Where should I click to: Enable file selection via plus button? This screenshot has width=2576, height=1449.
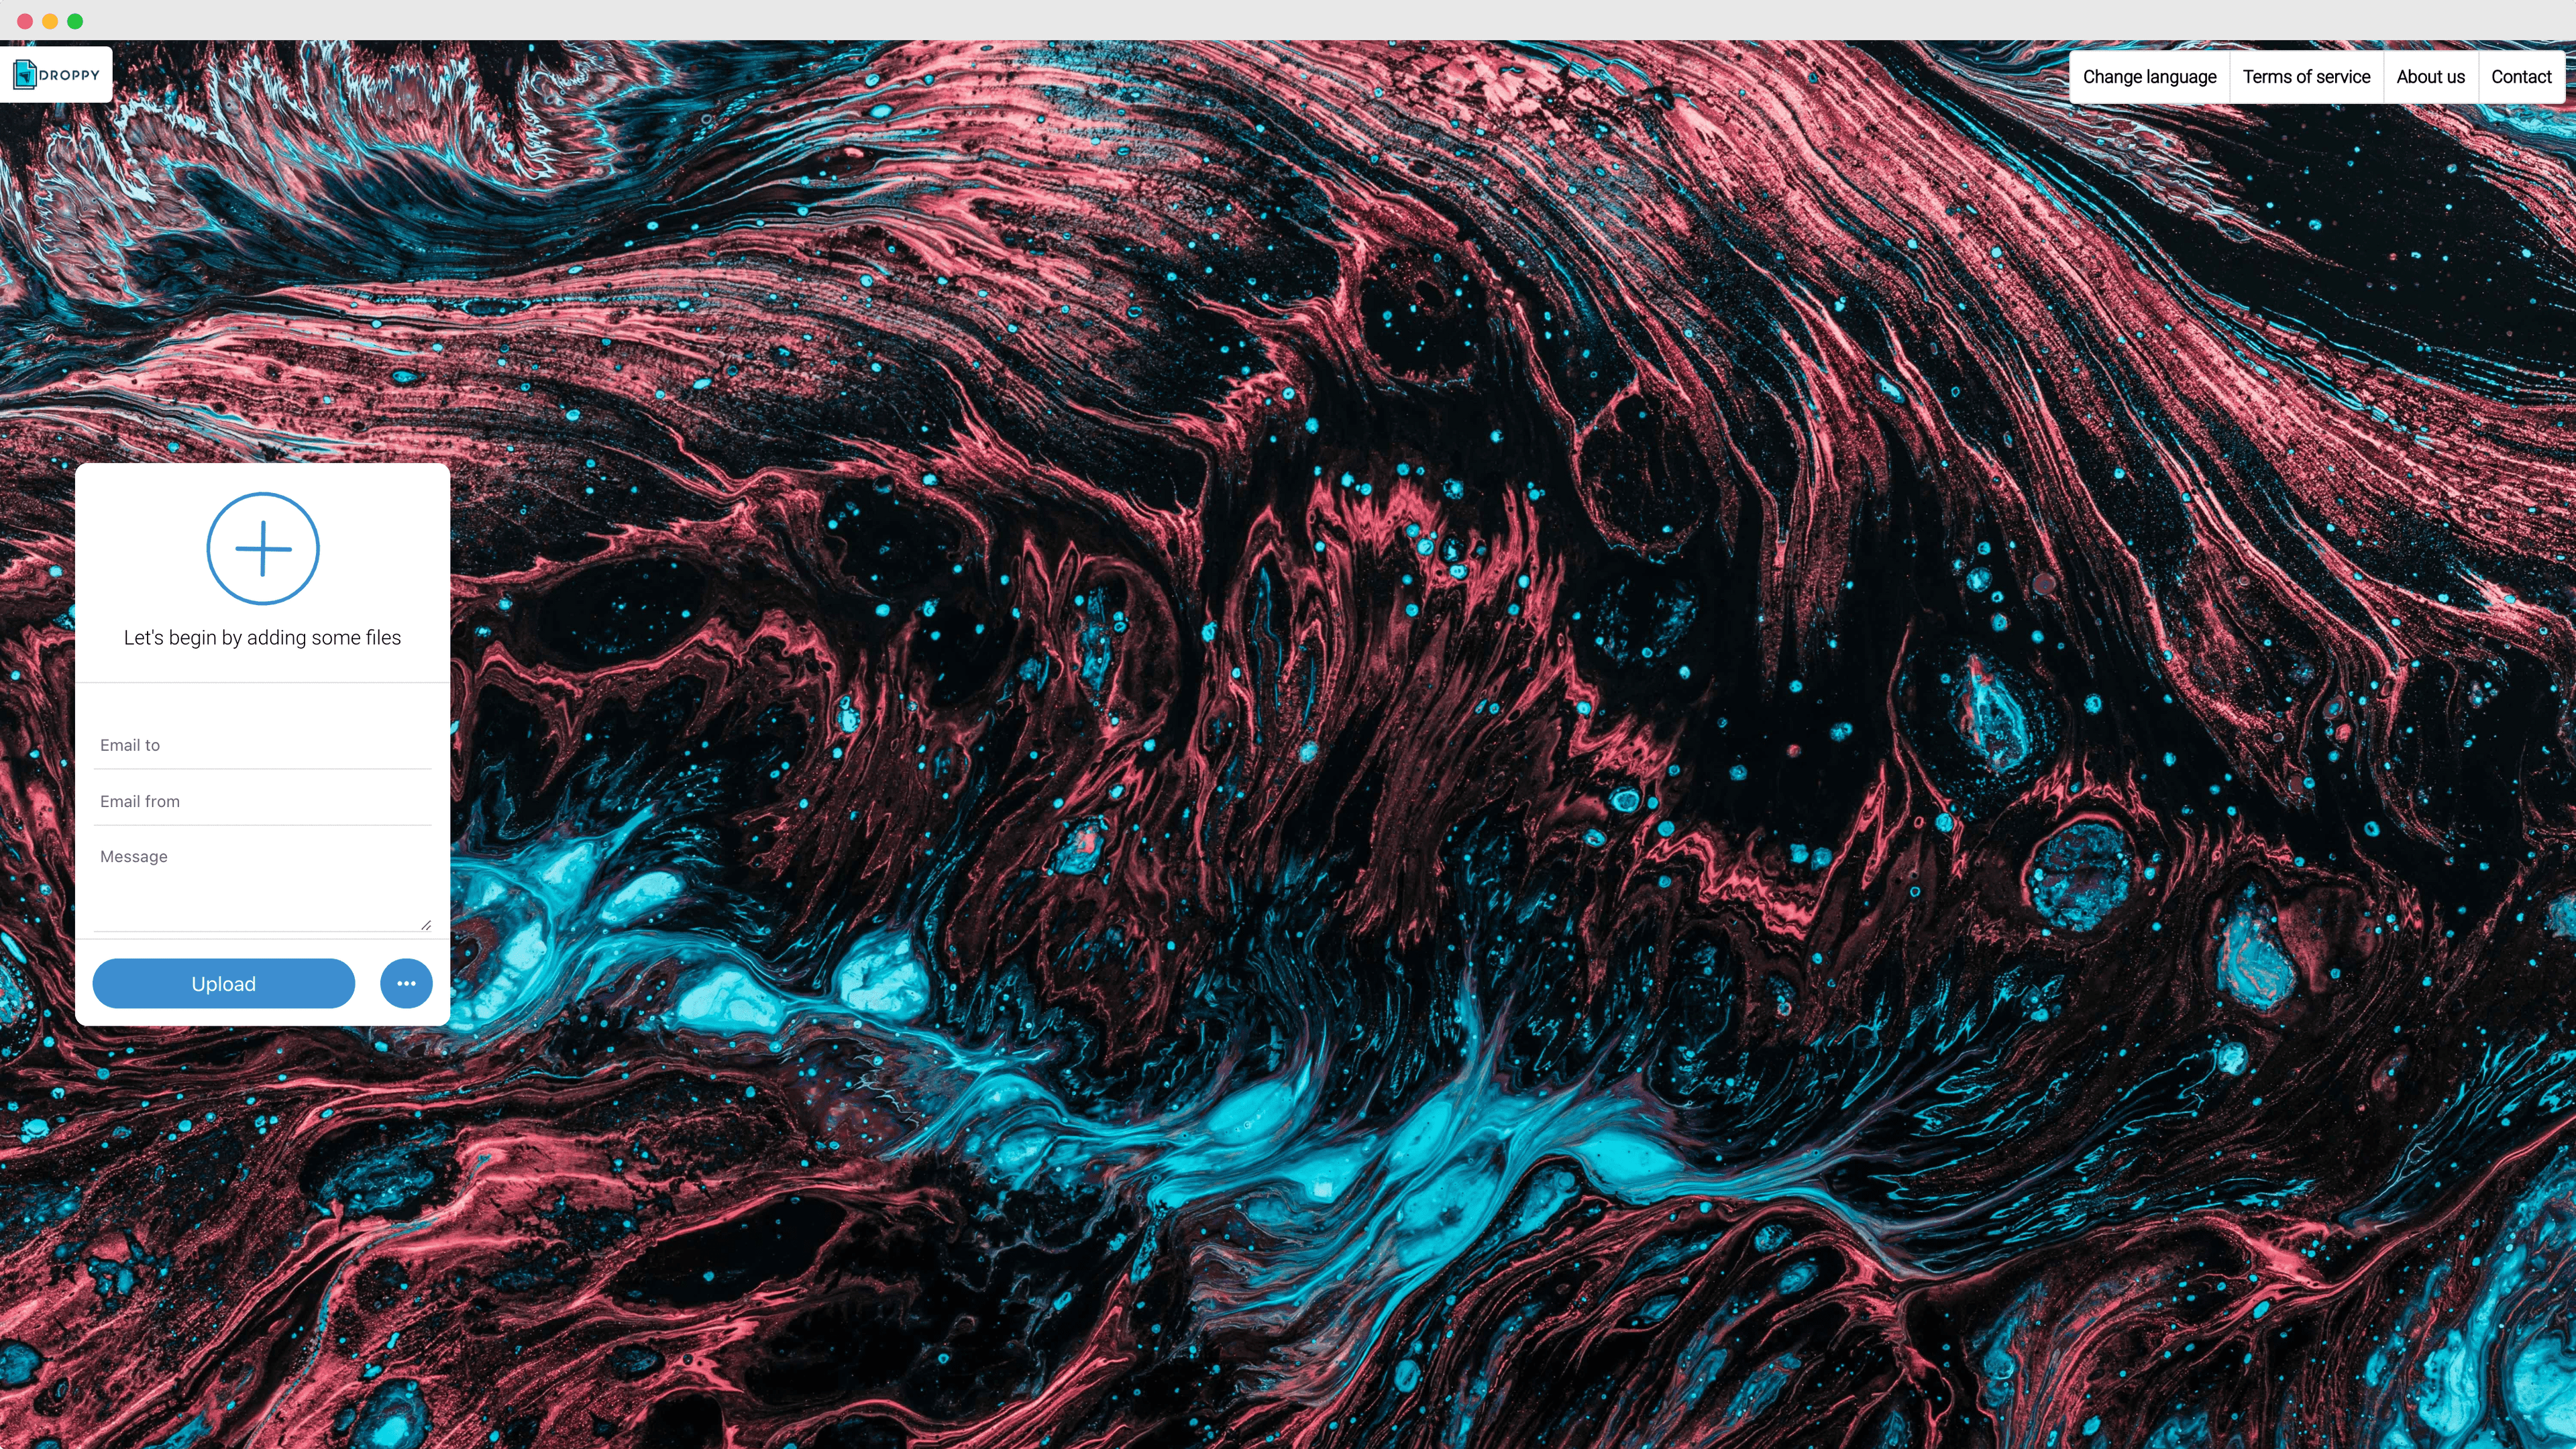click(x=262, y=549)
